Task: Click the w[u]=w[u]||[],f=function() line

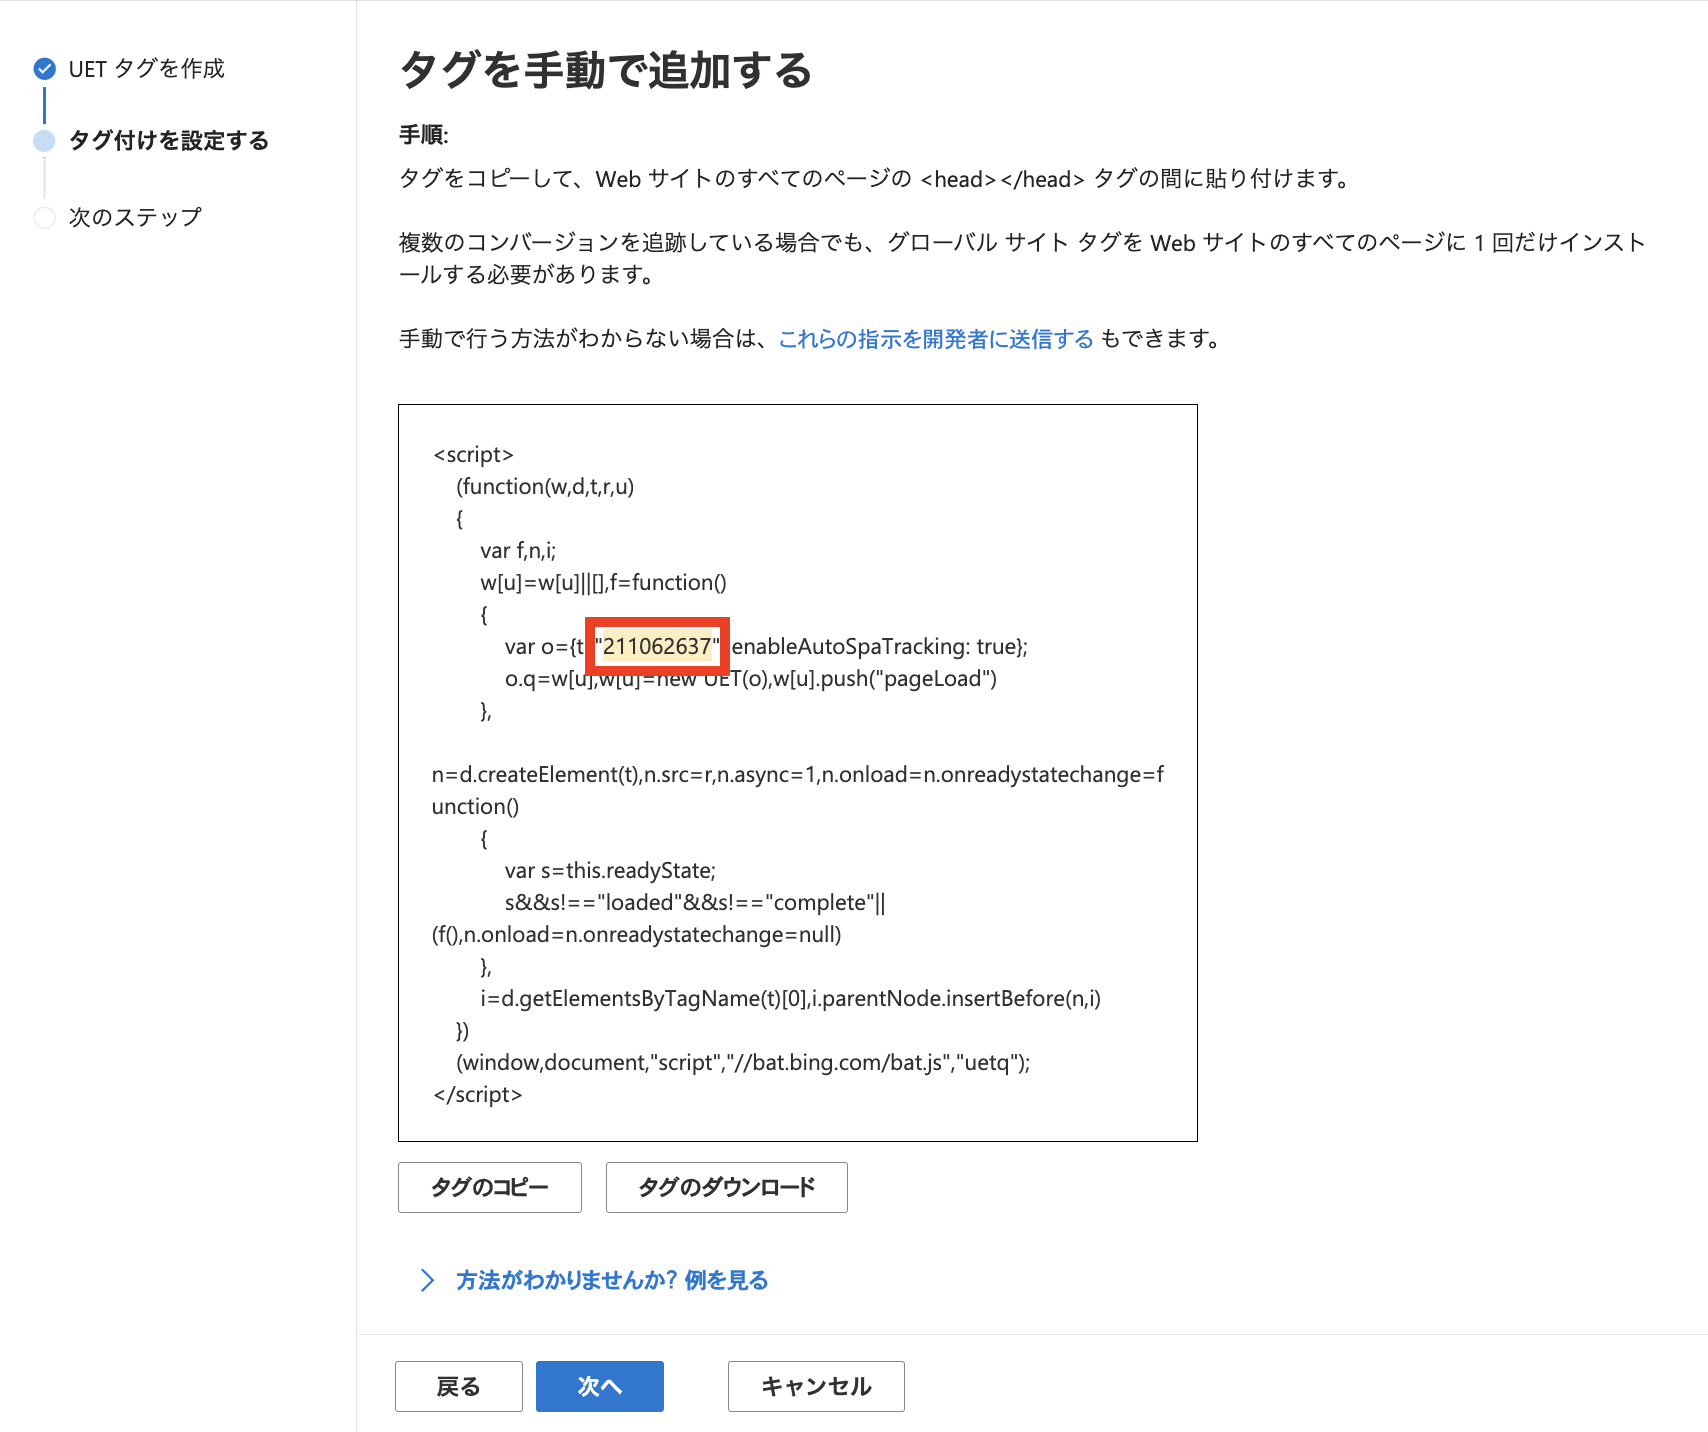Action: 603,583
